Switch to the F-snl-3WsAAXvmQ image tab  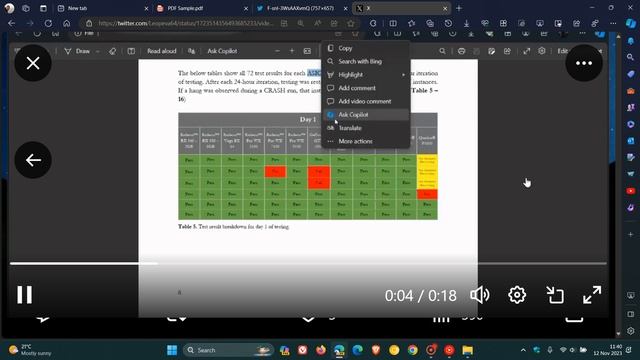coord(300,8)
